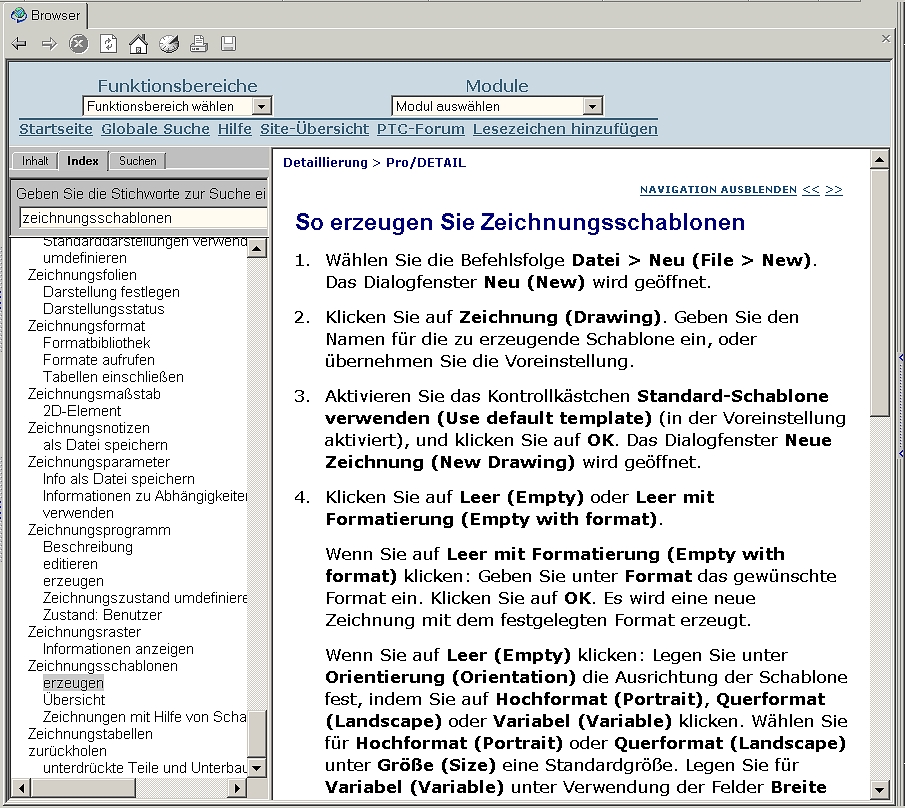Open the Pro/DETAIL breadcrumb link
The width and height of the screenshot is (905, 808).
[426, 163]
